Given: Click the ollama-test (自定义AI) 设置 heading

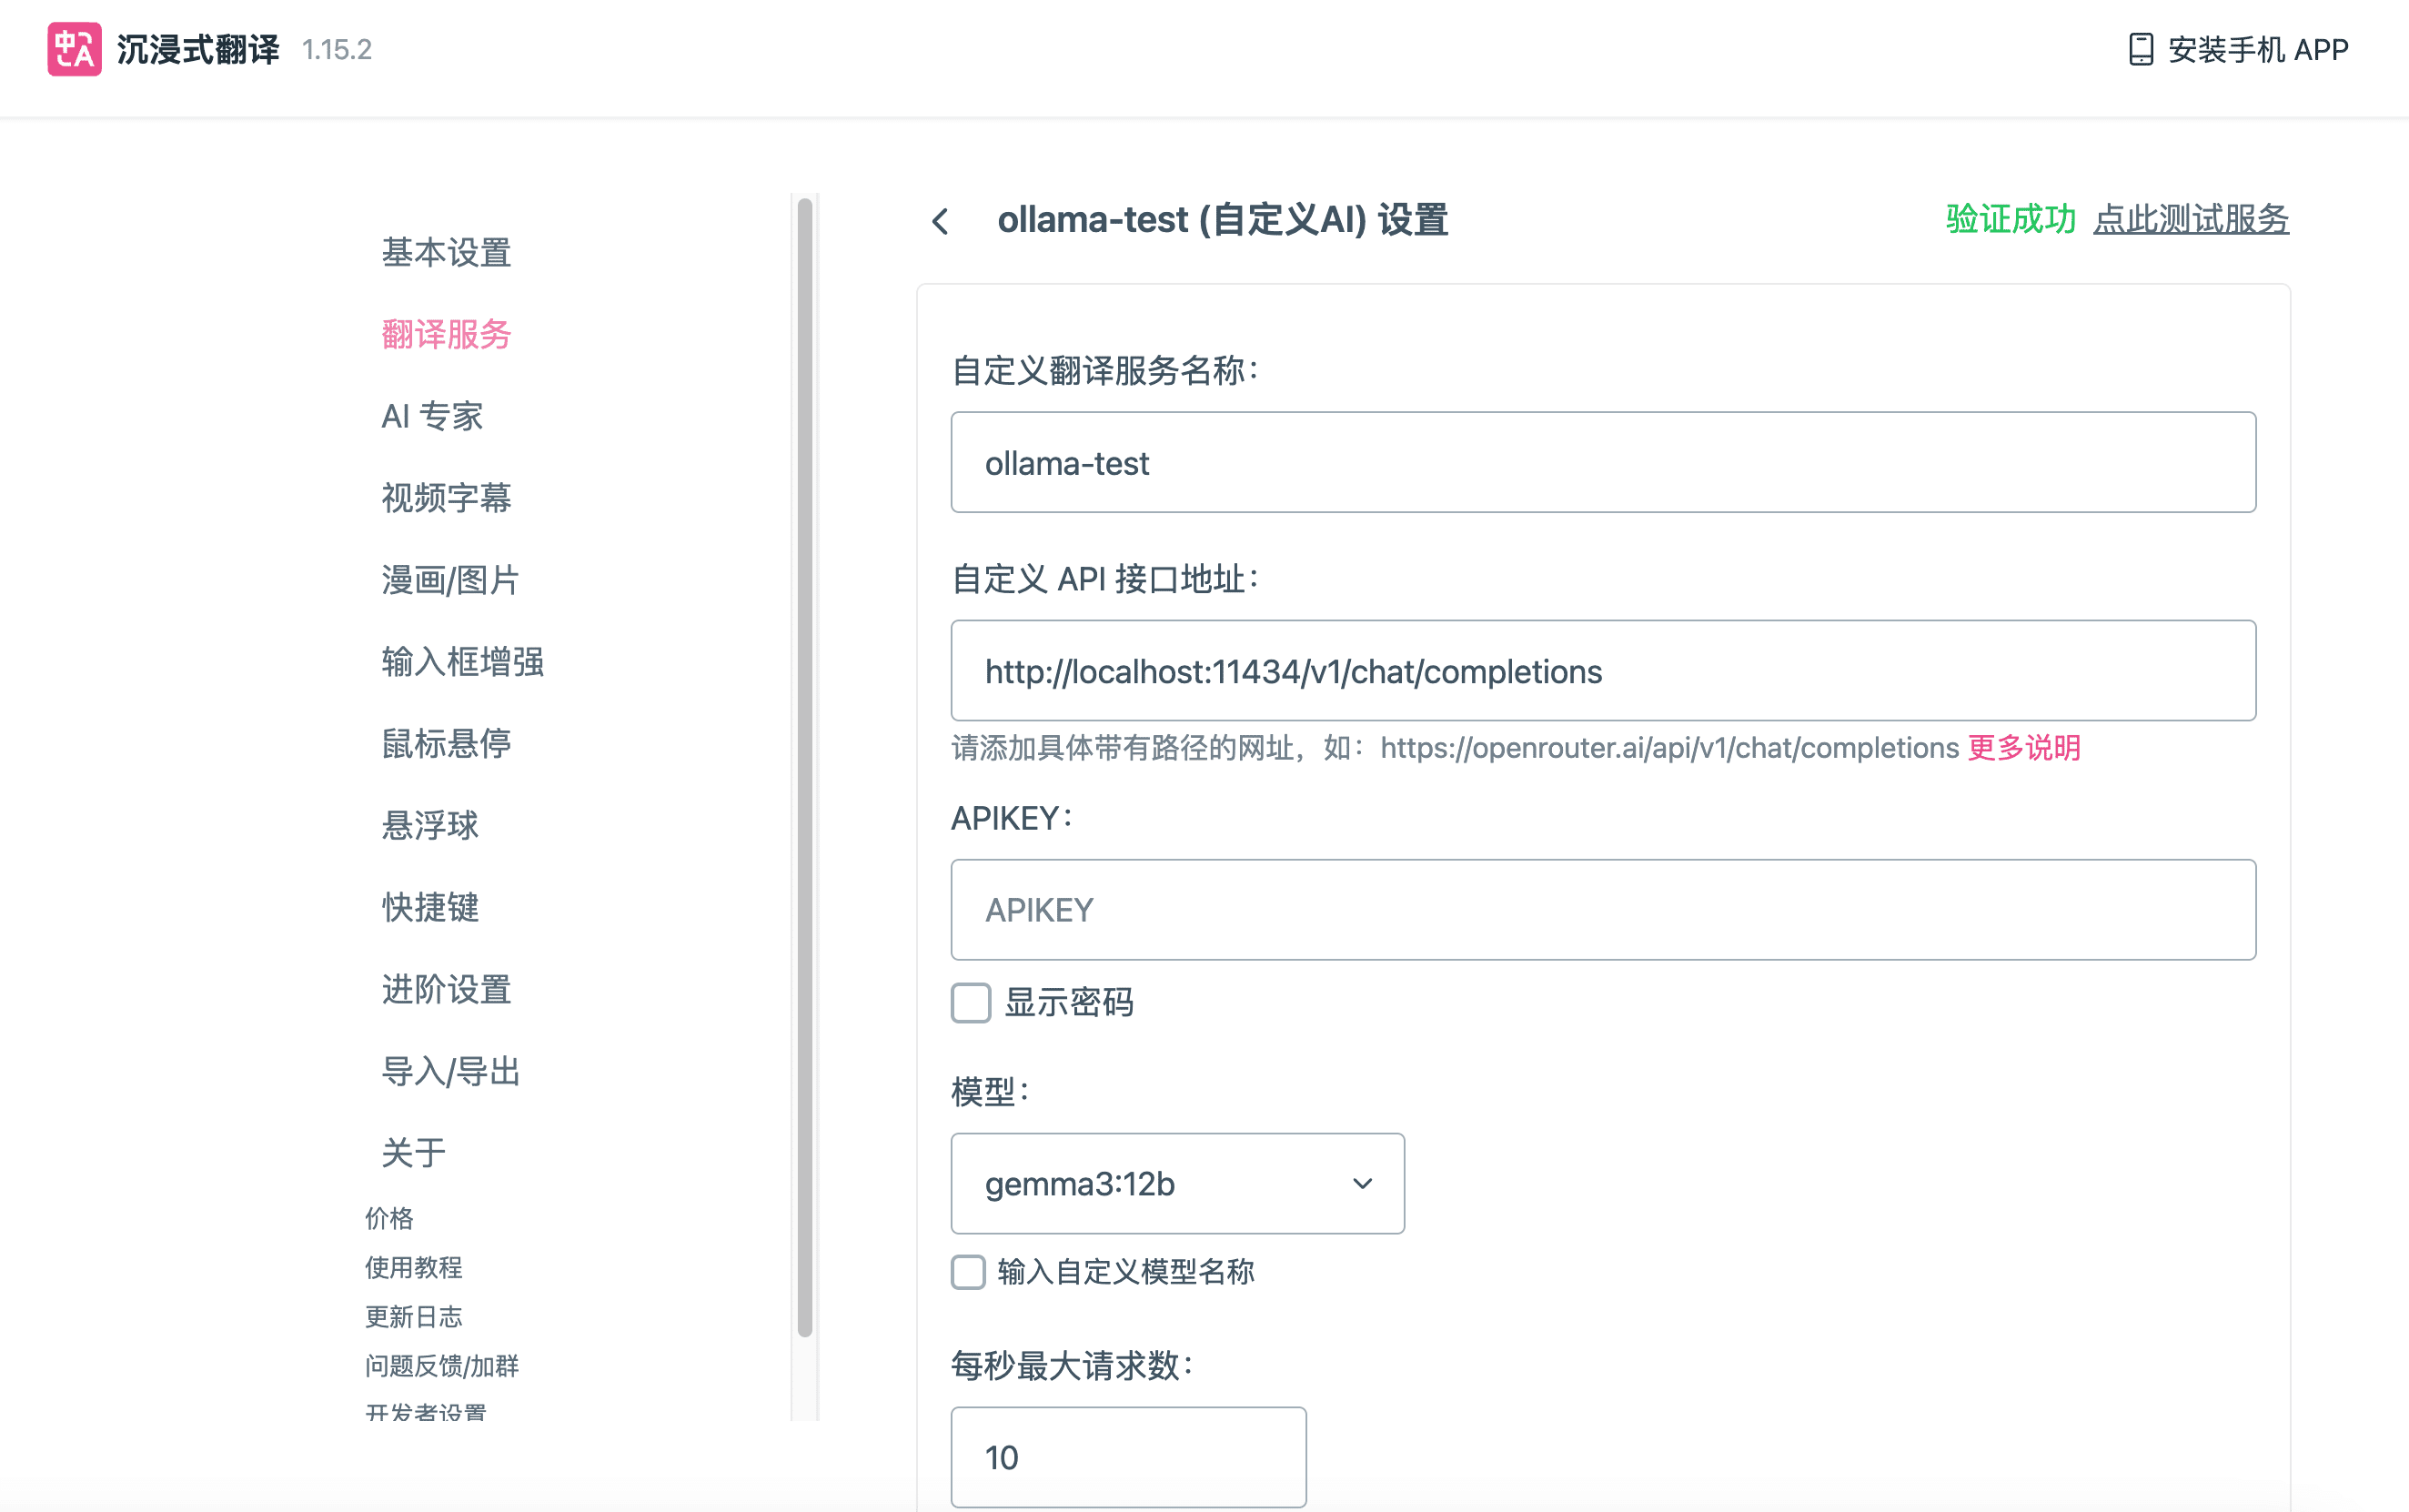Looking at the screenshot, I should pos(1222,220).
